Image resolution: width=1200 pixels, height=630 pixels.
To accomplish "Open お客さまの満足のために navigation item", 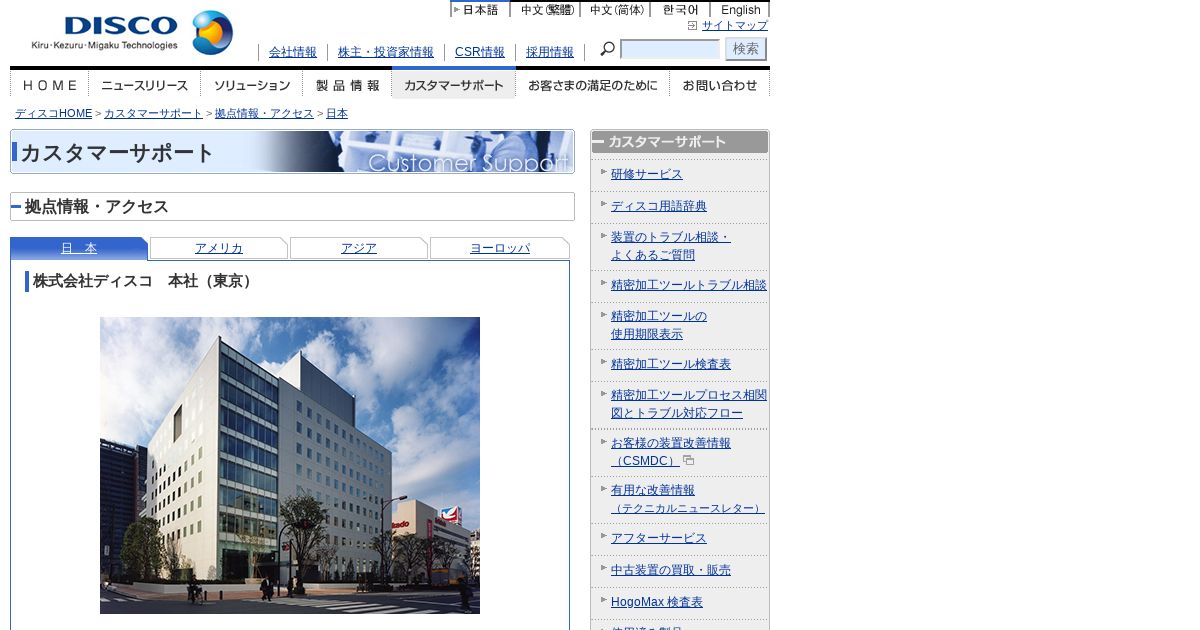I will 593,85.
